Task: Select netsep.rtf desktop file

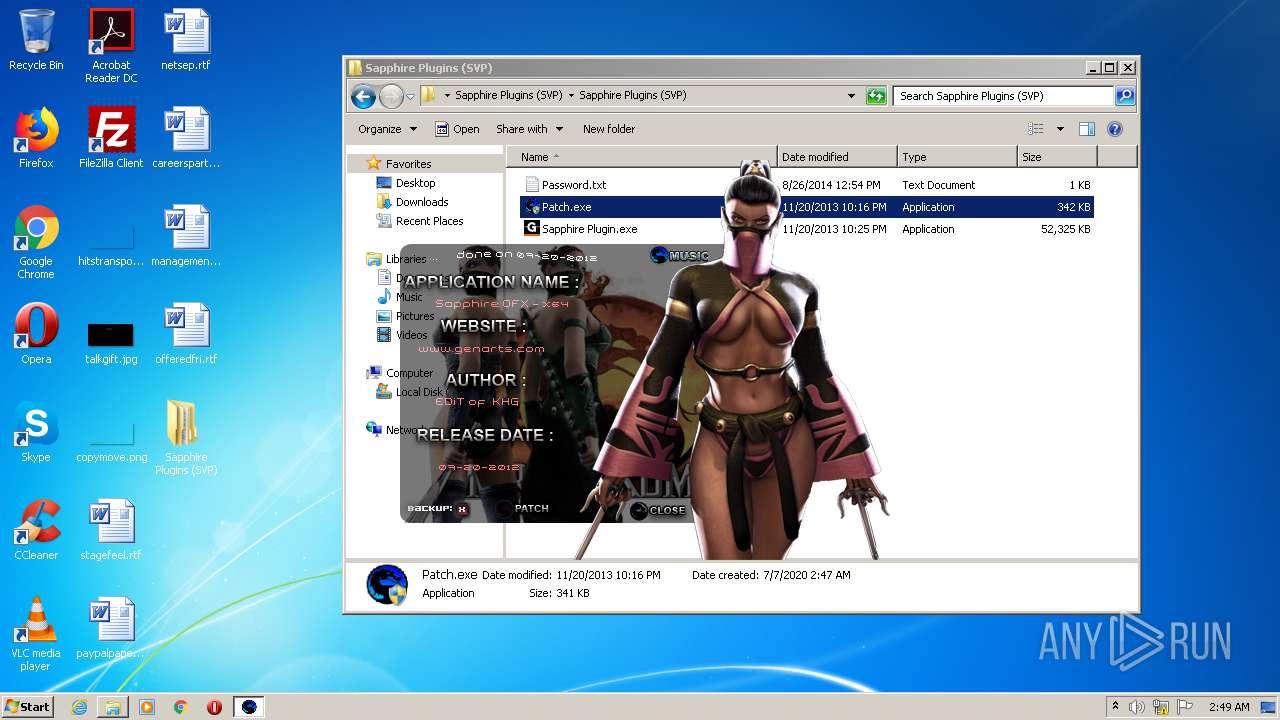Action: pyautogui.click(x=186, y=40)
